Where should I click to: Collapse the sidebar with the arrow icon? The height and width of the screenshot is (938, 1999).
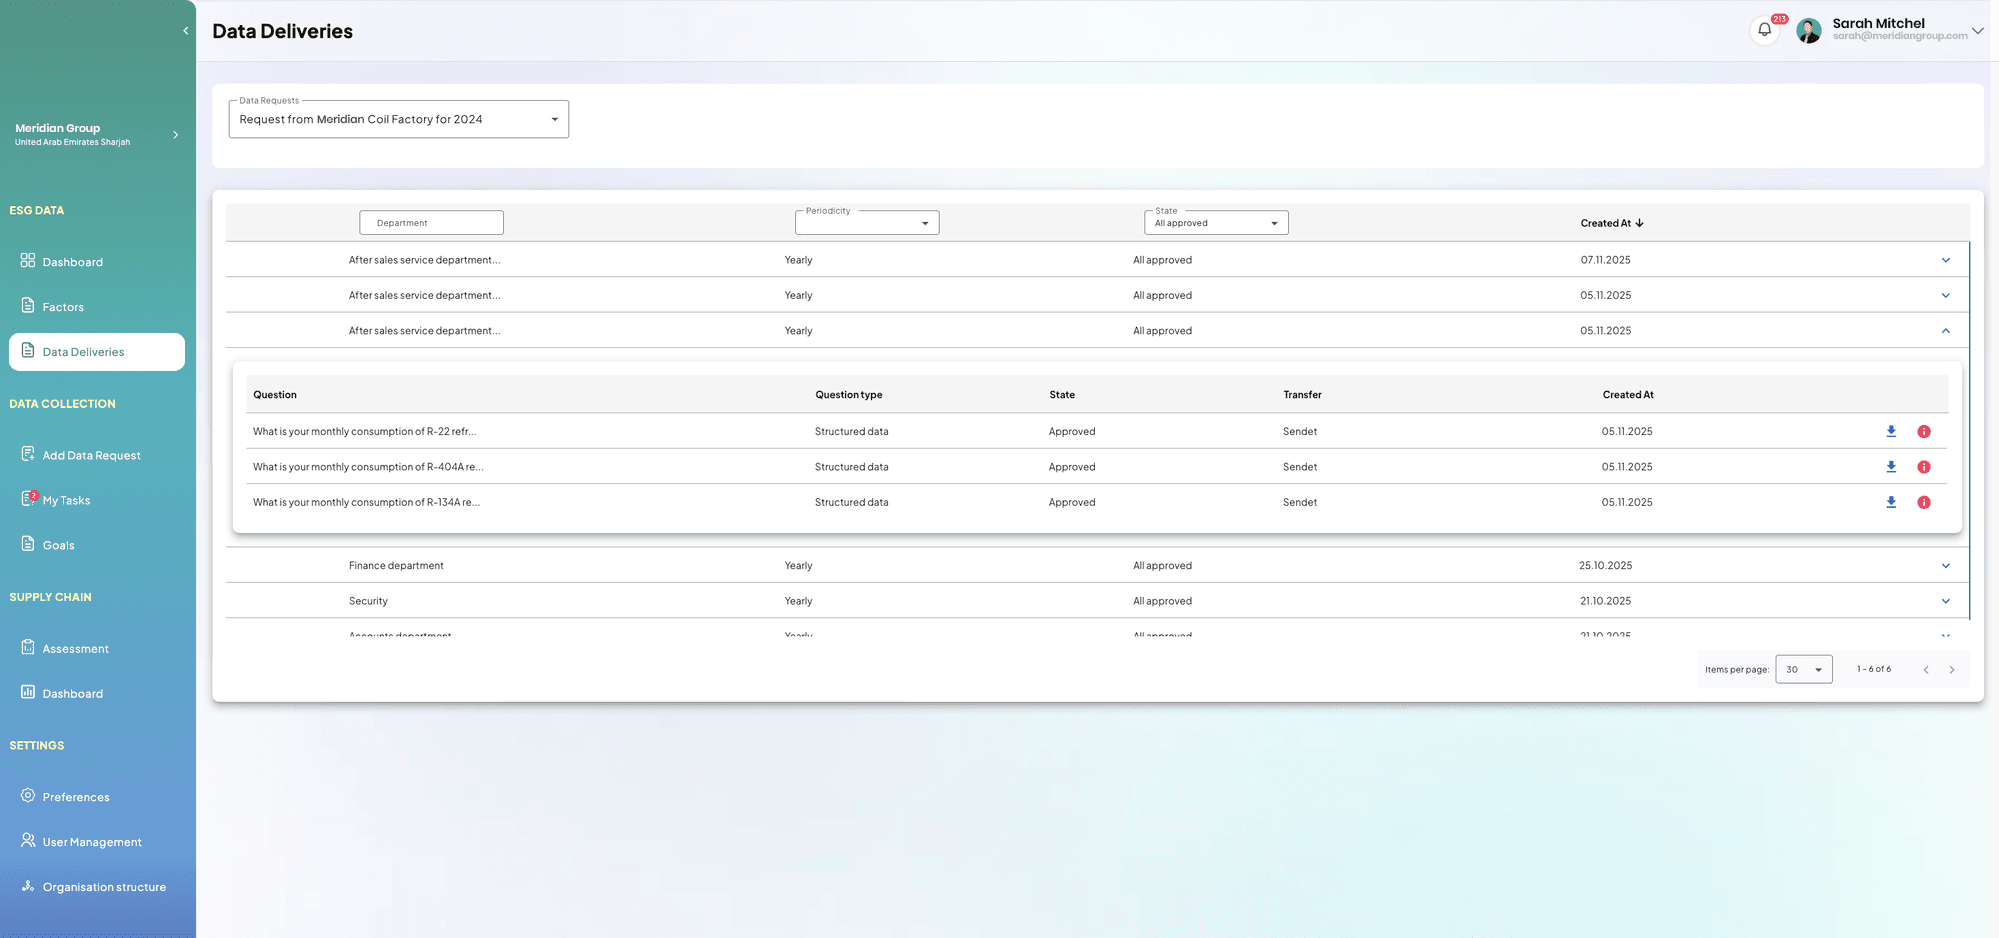point(185,31)
